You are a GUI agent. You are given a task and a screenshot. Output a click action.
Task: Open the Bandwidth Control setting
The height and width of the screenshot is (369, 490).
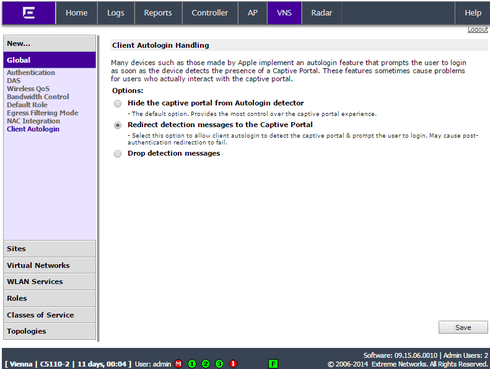38,97
